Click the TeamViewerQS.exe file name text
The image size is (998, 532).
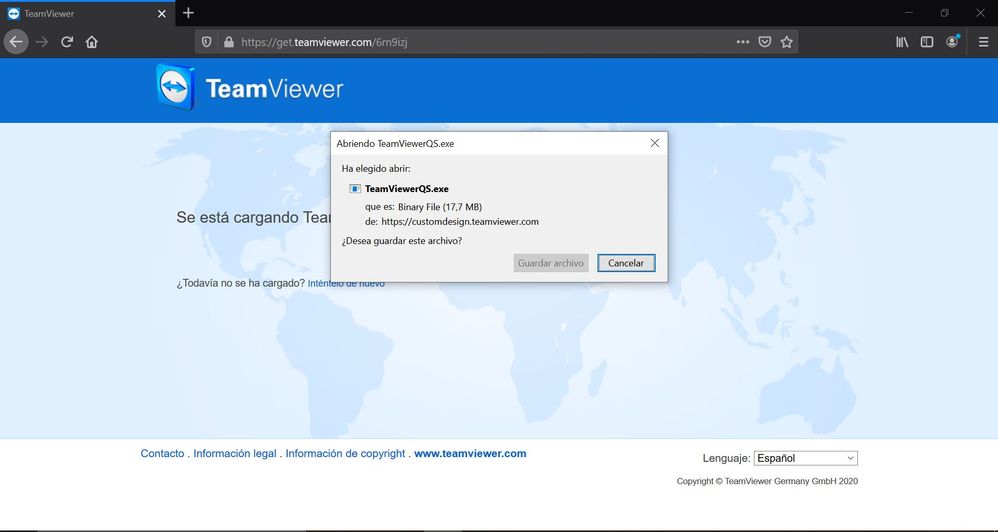[407, 189]
